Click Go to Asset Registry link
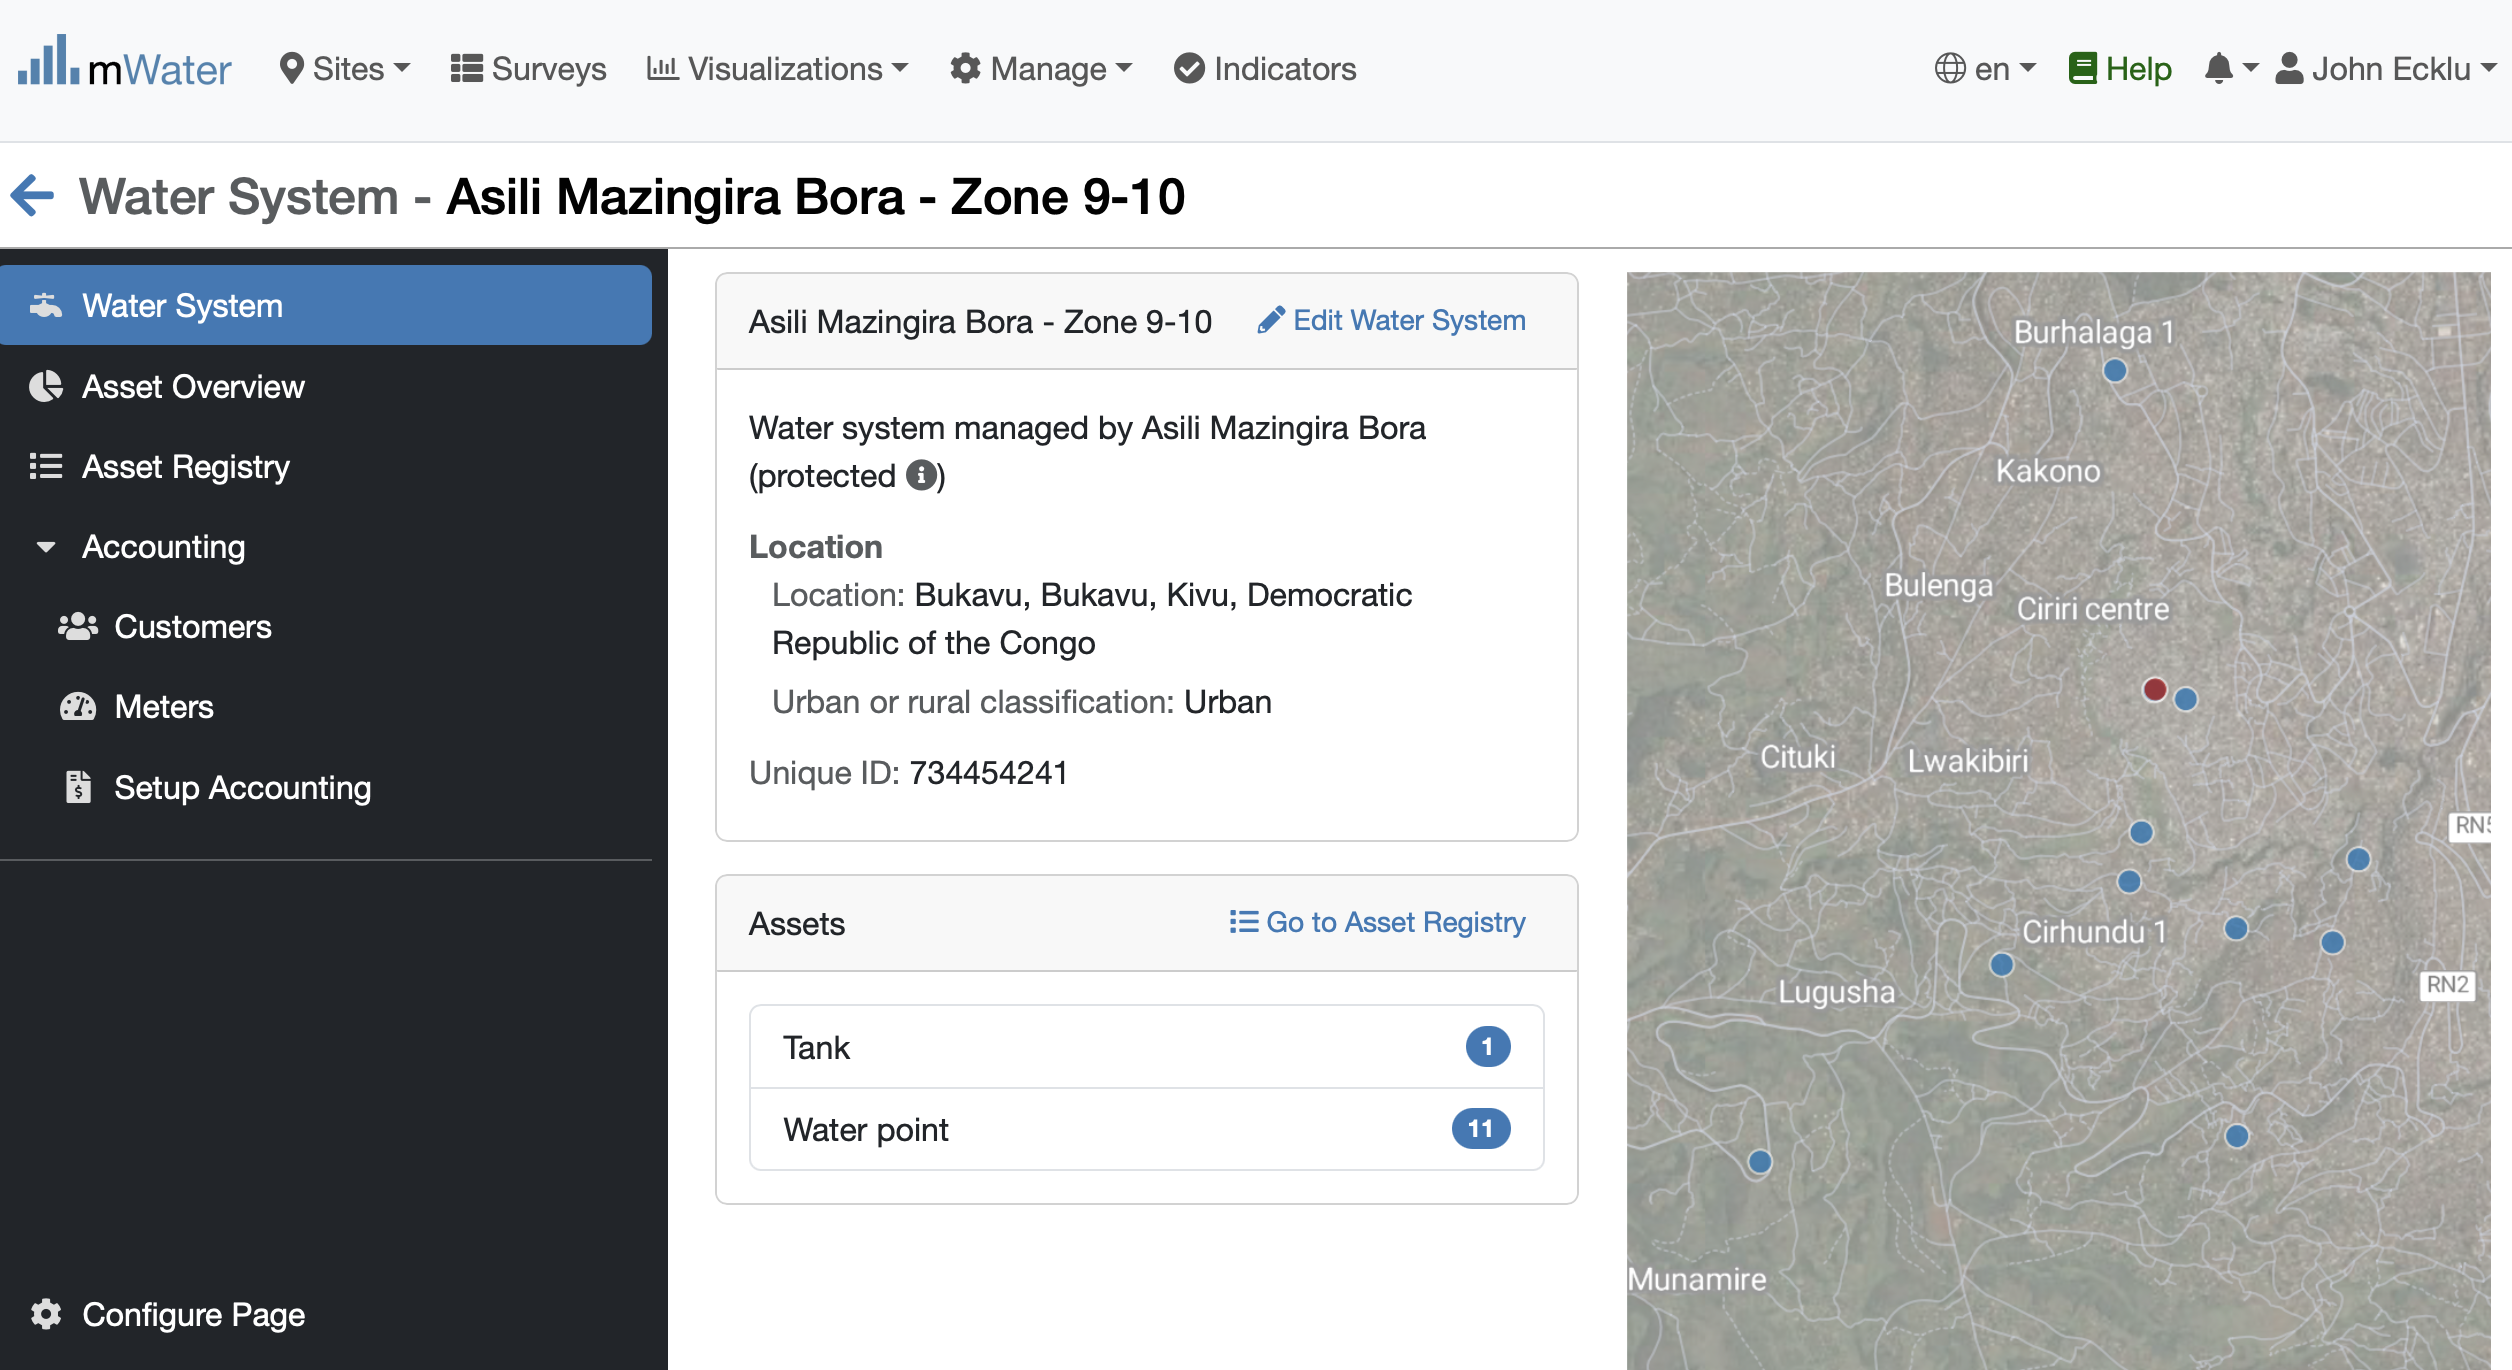The width and height of the screenshot is (2512, 1370). pyautogui.click(x=1377, y=921)
